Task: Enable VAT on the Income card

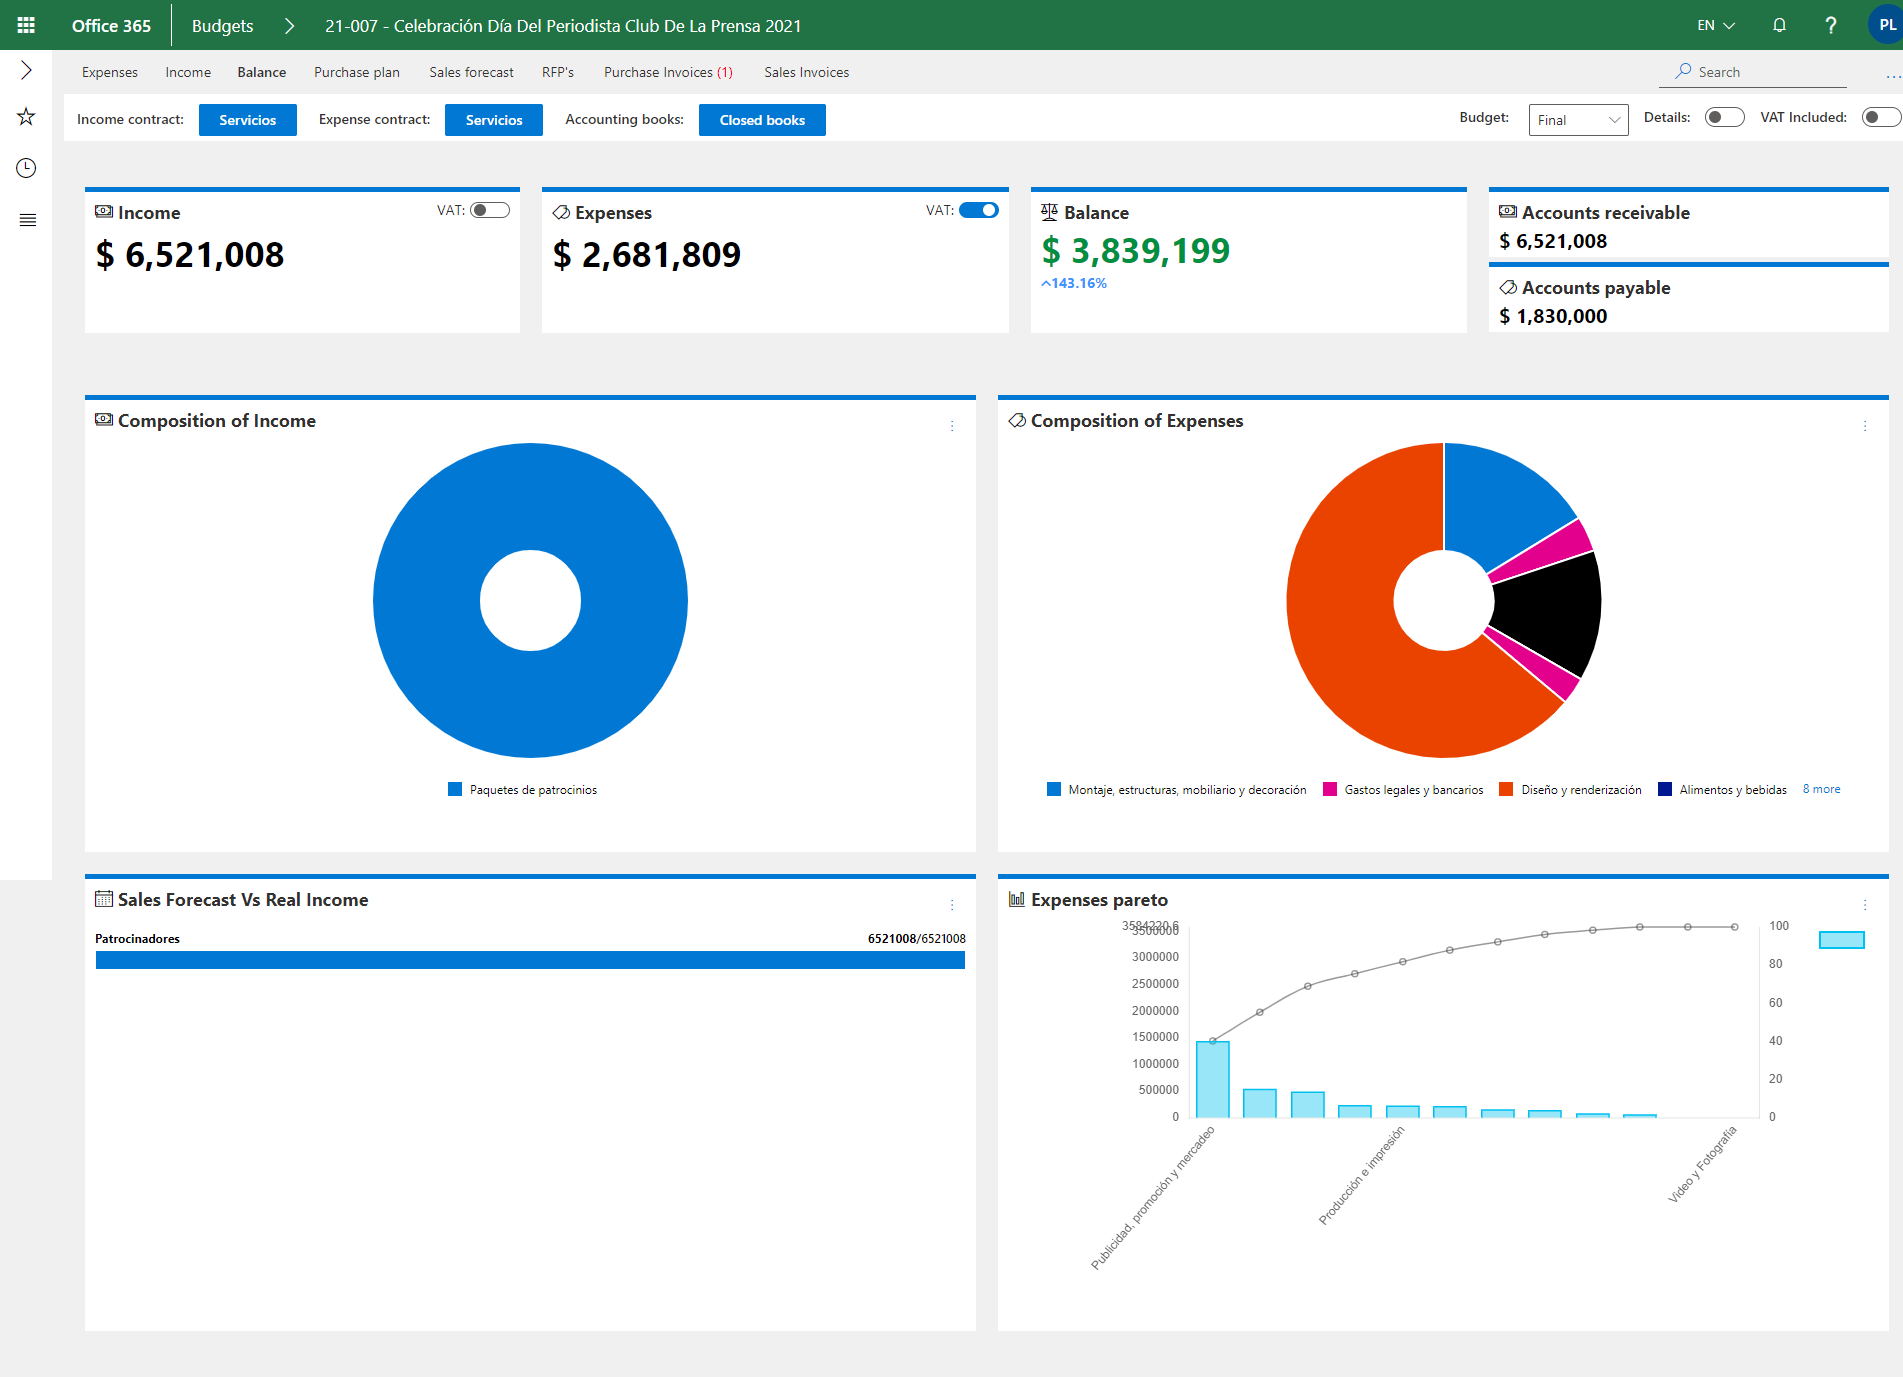Action: [490, 210]
